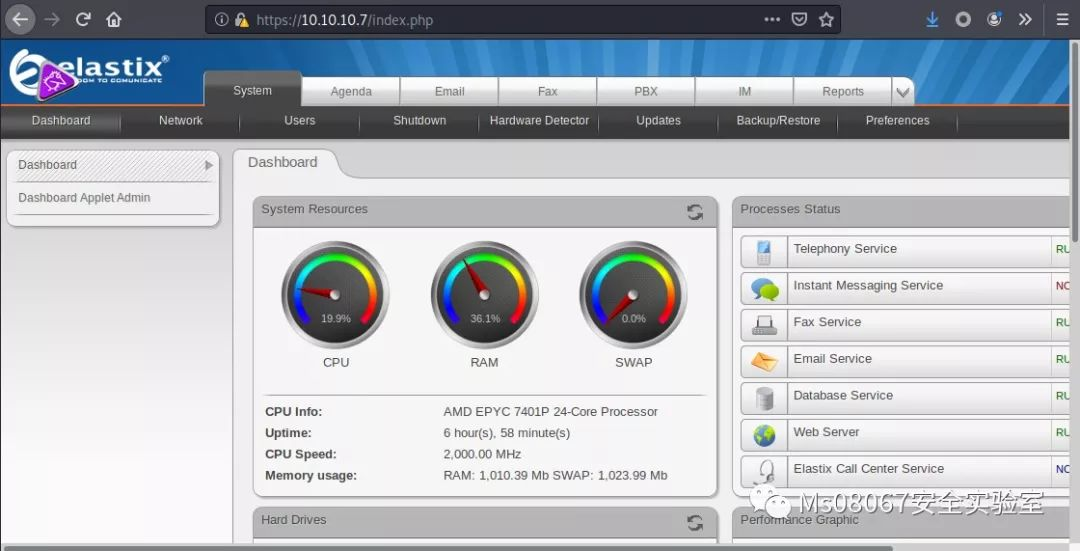
Task: Click the Fax Service machine icon
Action: pos(765,325)
